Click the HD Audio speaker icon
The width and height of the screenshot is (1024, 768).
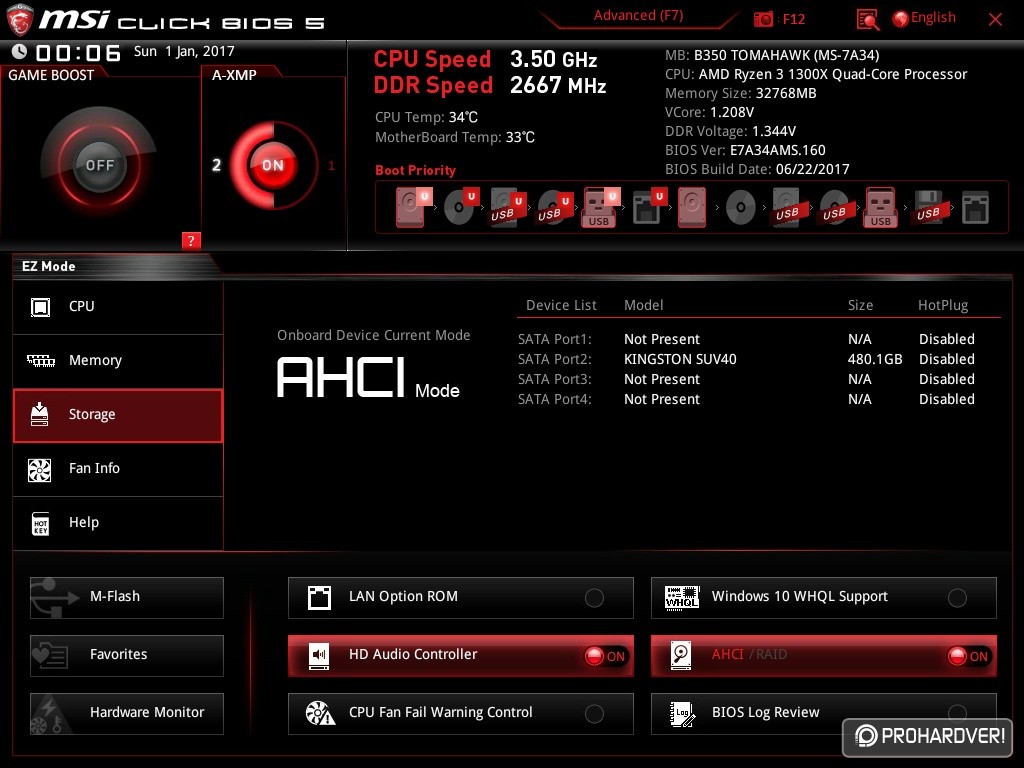click(x=319, y=655)
